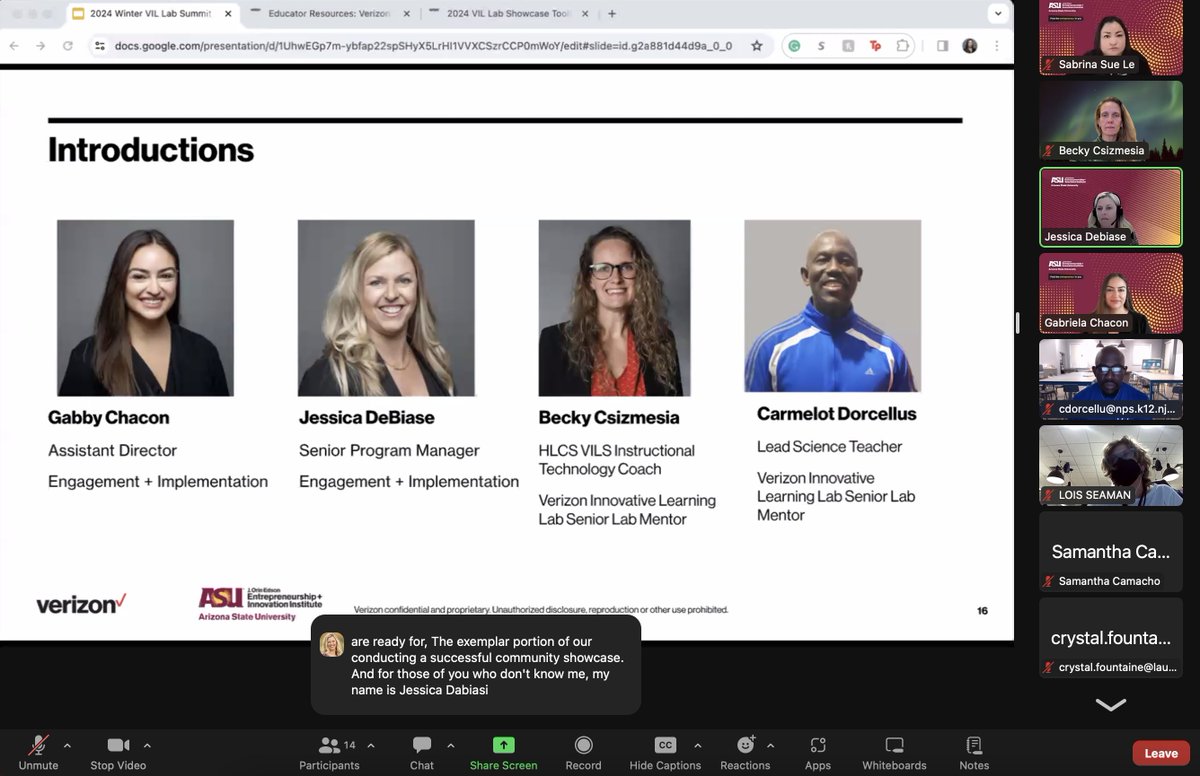
Task: Open caption options arrow beside Hide Captions
Action: pos(697,745)
